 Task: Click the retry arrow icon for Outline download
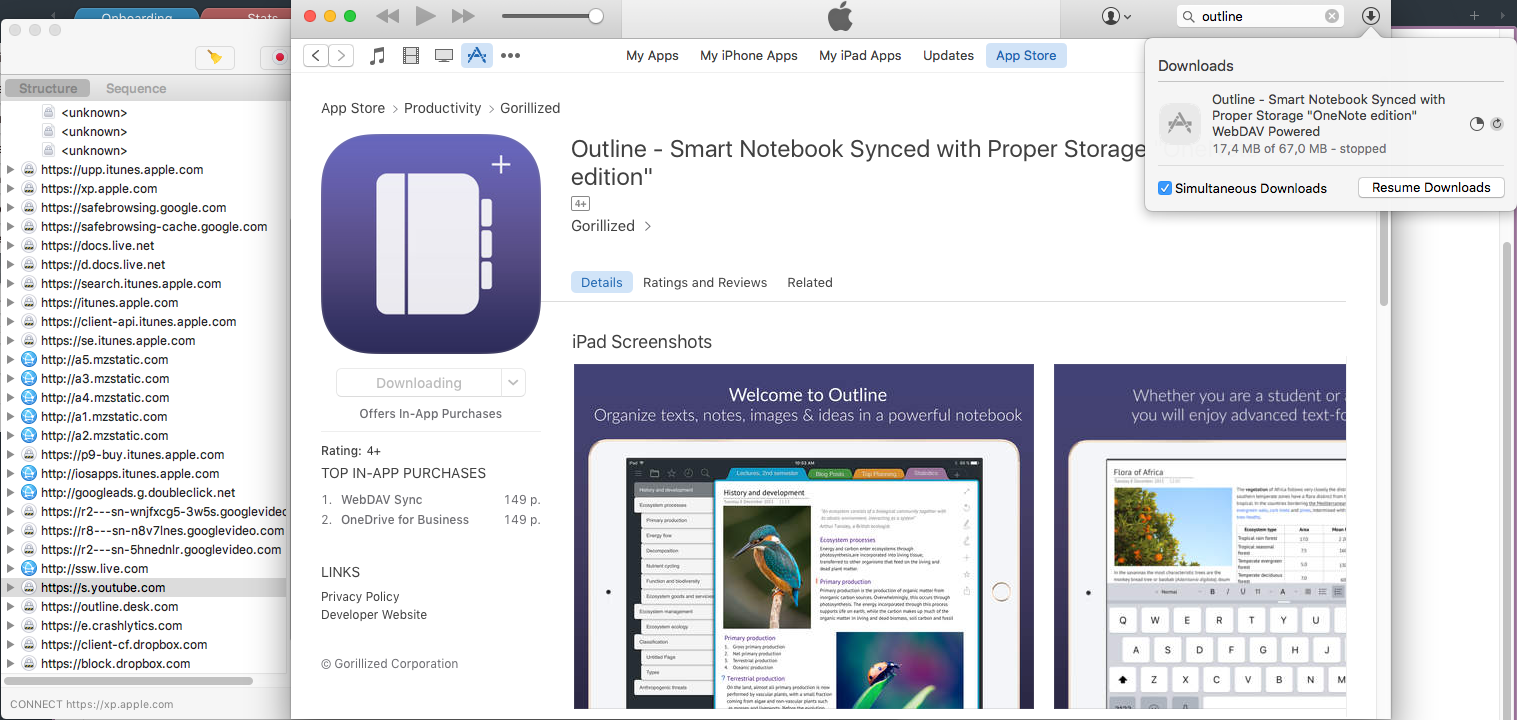point(1497,124)
